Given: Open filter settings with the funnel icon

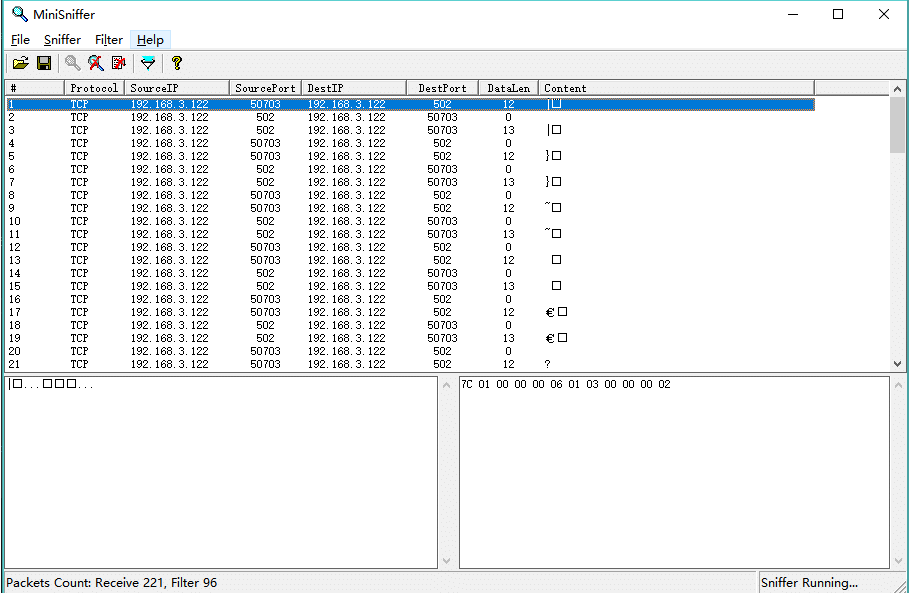Looking at the screenshot, I should click(x=148, y=63).
